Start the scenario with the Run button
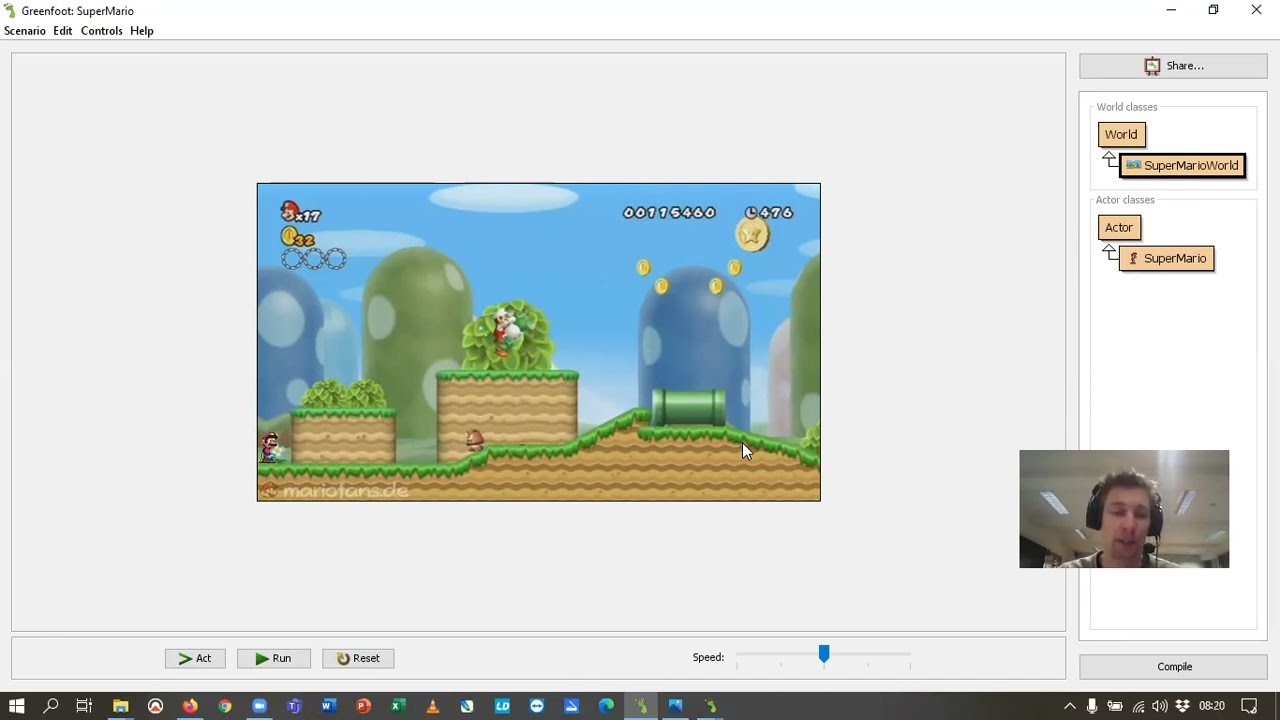The width and height of the screenshot is (1280, 720). (273, 658)
